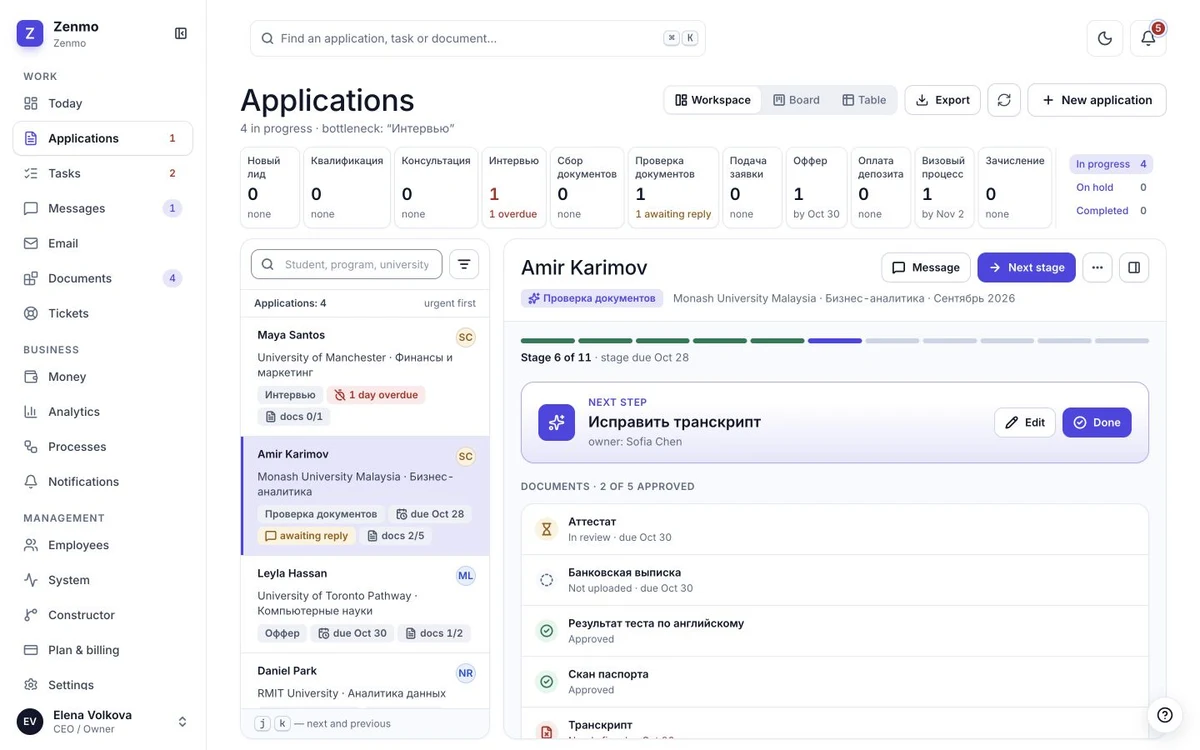Click the Проверка документов stage badge in header

592,298
